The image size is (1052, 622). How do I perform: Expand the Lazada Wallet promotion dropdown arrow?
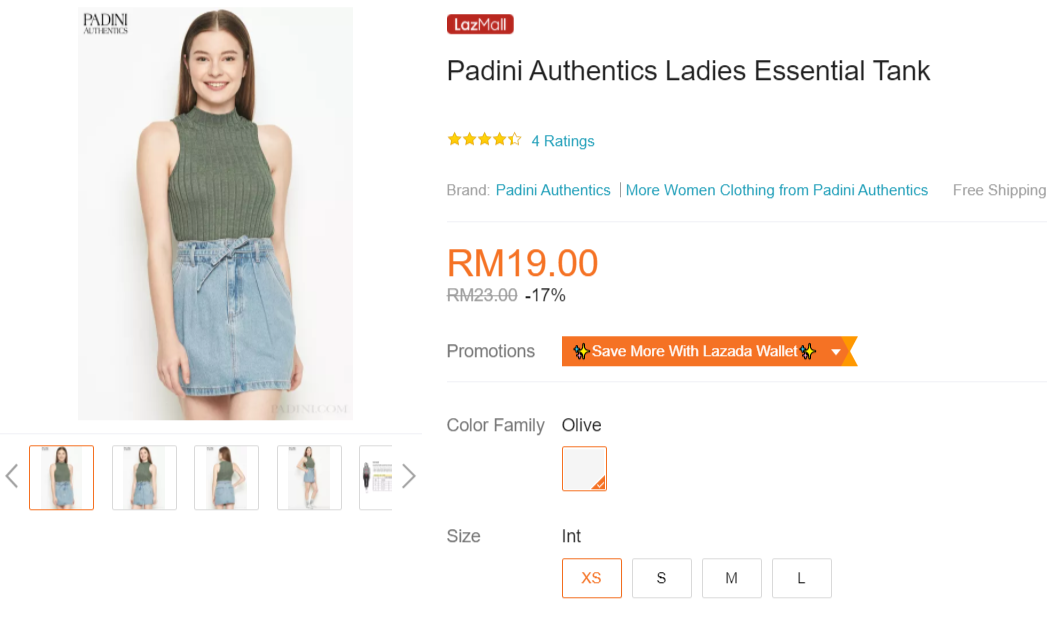(836, 352)
